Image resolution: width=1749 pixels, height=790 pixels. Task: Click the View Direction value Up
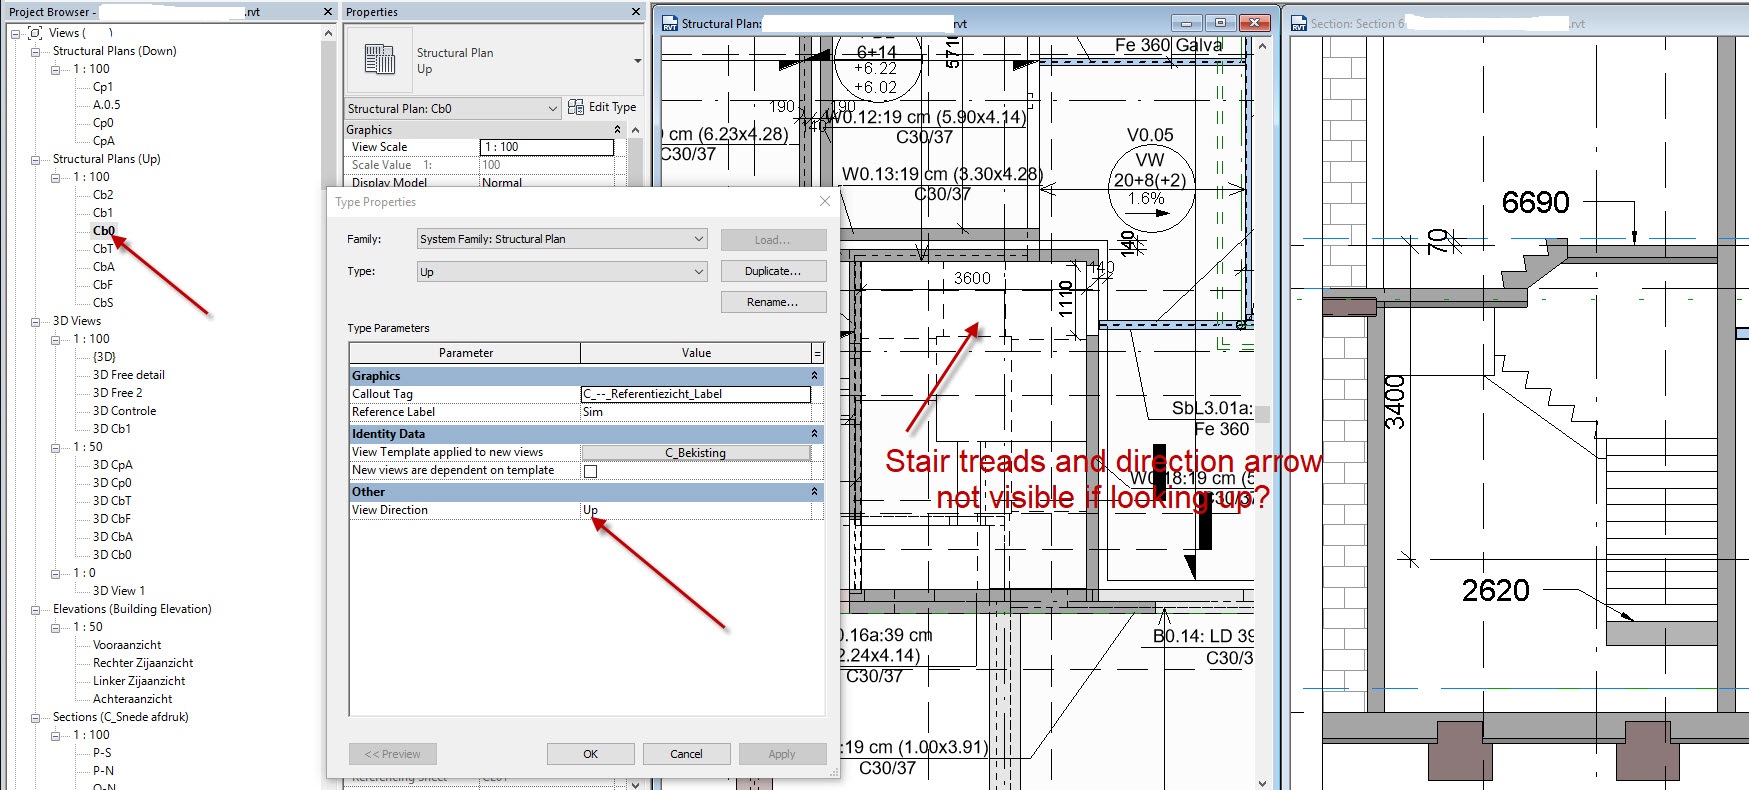click(696, 510)
